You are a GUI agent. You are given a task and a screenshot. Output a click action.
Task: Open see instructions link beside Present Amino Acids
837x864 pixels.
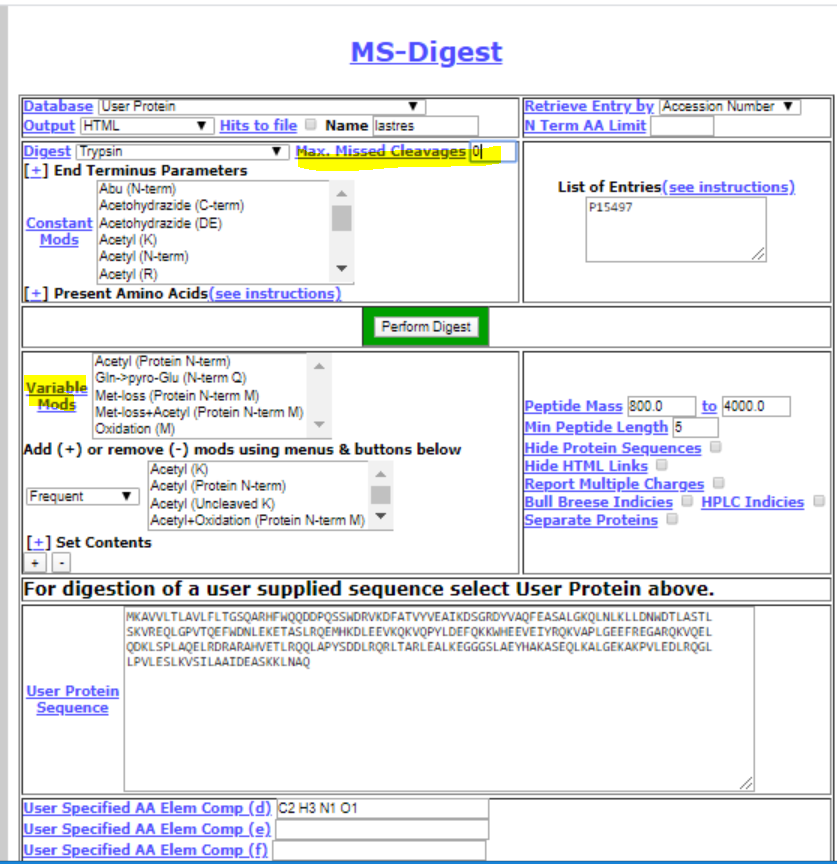(x=275, y=294)
